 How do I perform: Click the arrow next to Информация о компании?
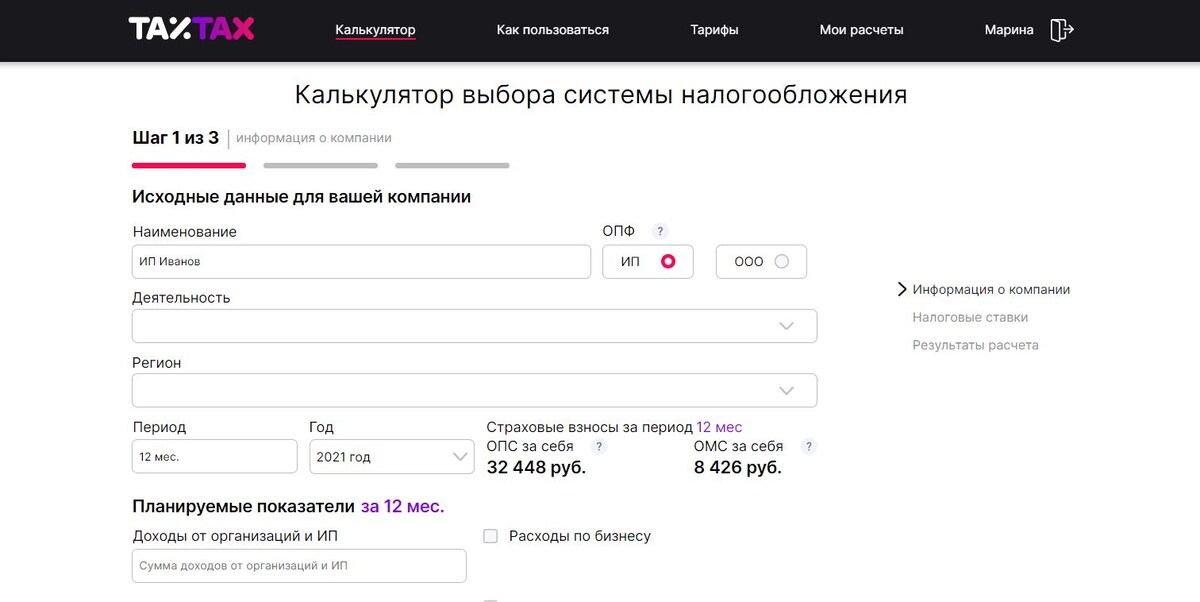tap(903, 290)
